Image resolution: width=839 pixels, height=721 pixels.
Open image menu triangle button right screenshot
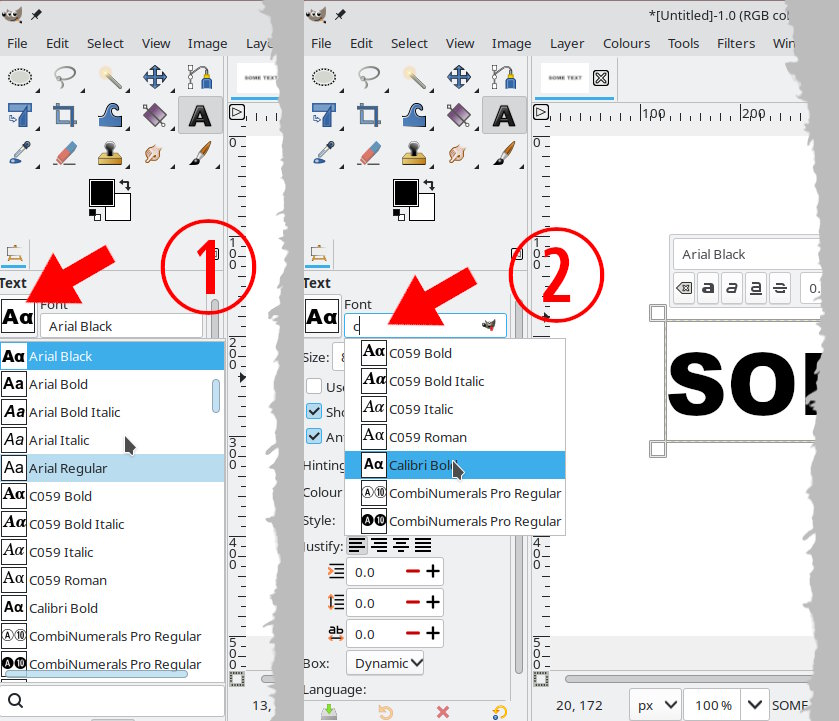point(541,112)
